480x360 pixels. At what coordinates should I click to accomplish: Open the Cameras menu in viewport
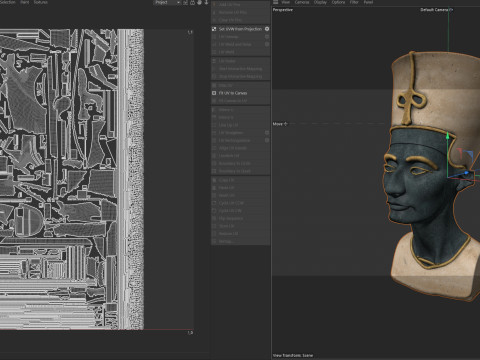pyautogui.click(x=302, y=2)
